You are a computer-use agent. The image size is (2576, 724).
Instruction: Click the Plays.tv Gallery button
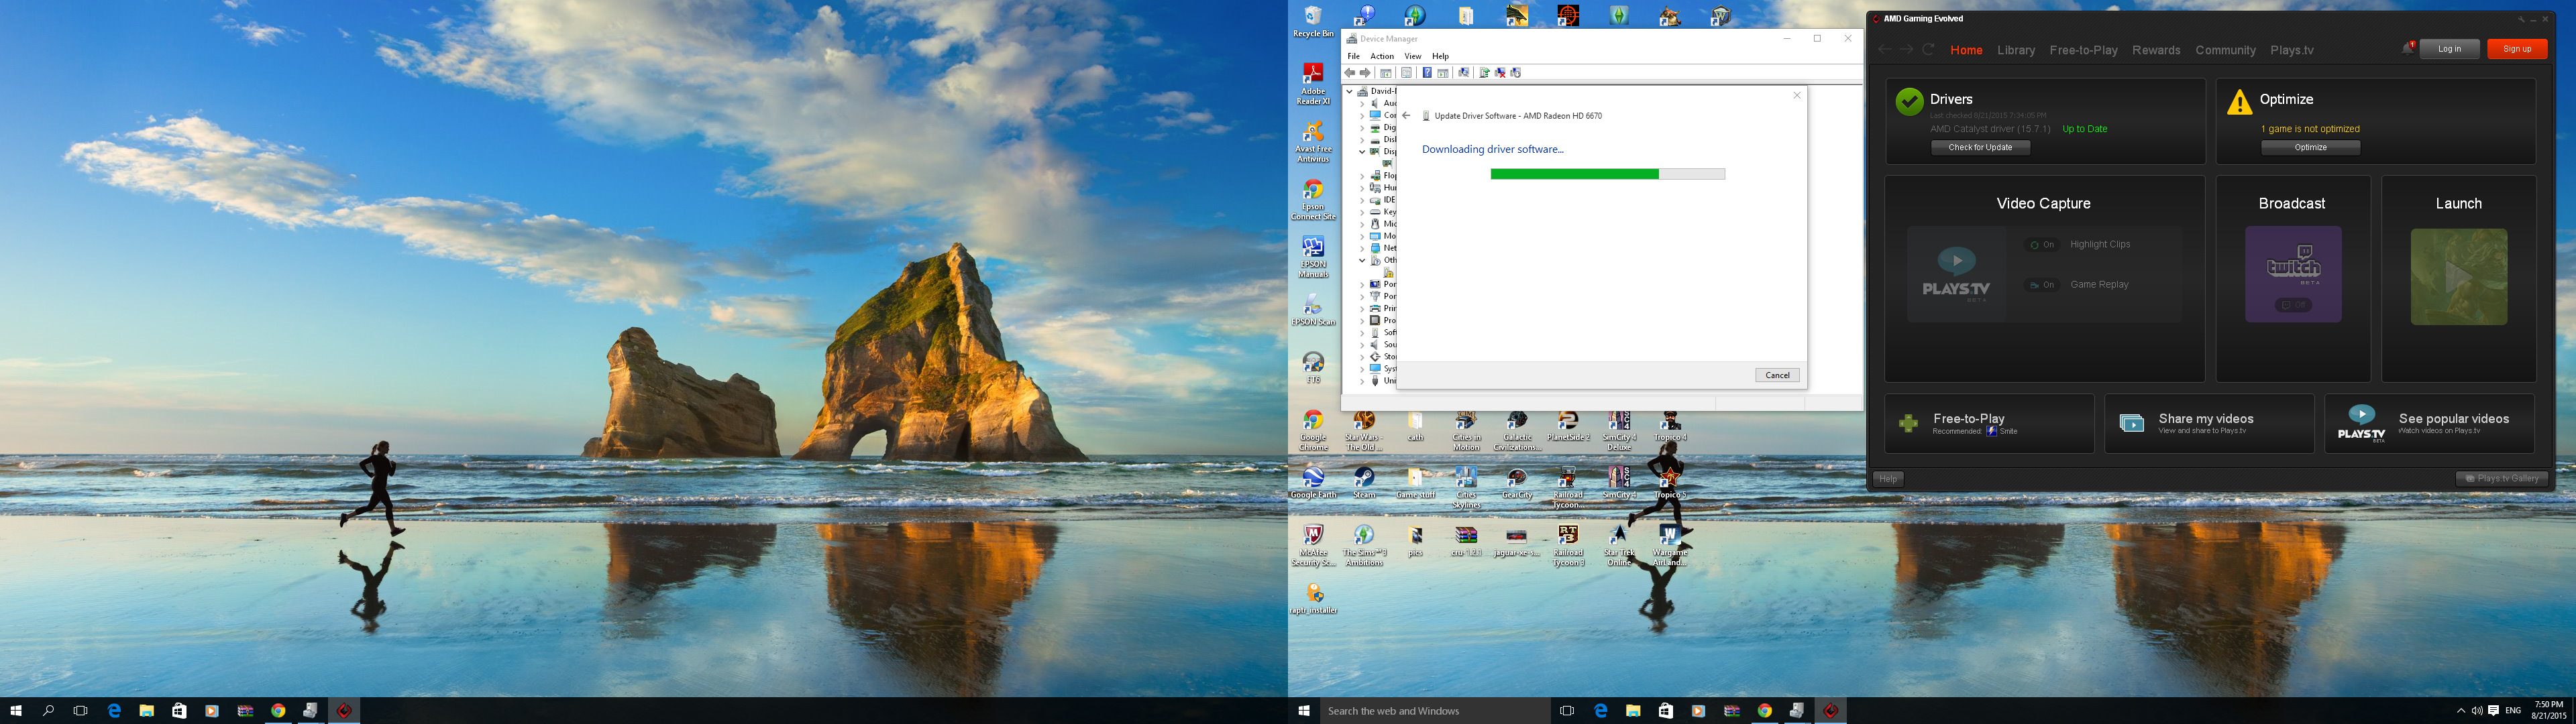coord(2502,478)
